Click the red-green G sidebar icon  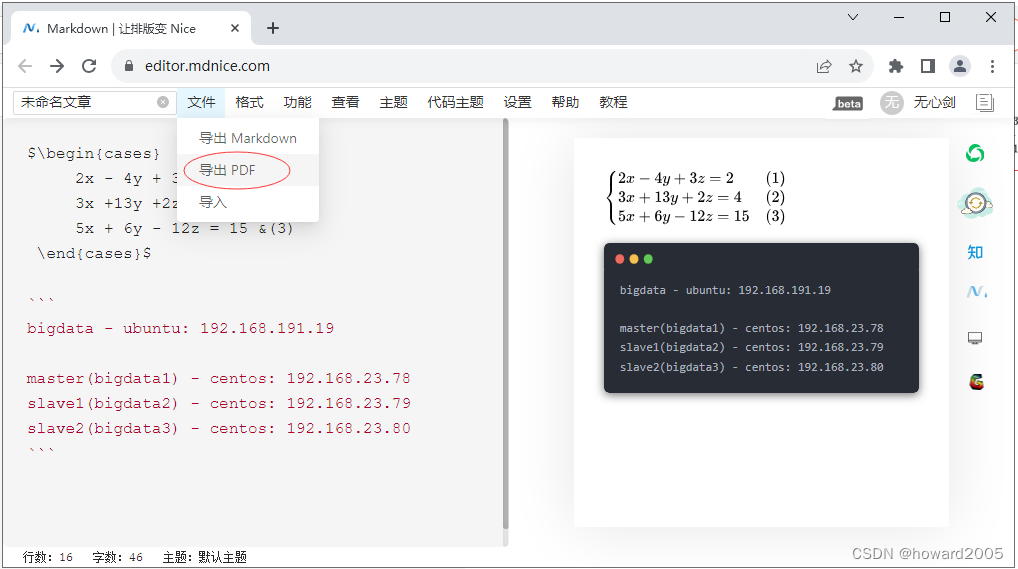[x=976, y=382]
